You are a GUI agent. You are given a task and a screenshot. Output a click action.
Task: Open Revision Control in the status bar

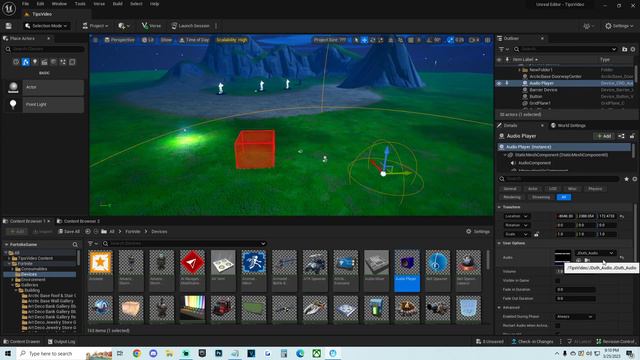coord(616,342)
